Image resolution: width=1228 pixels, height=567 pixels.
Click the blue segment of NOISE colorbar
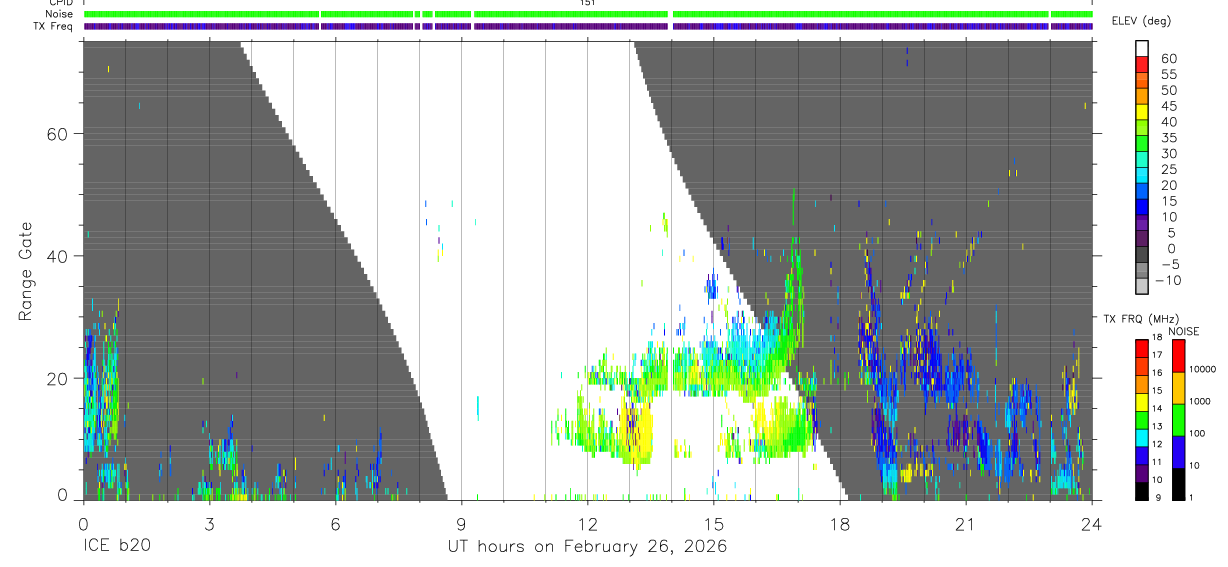tap(1178, 452)
